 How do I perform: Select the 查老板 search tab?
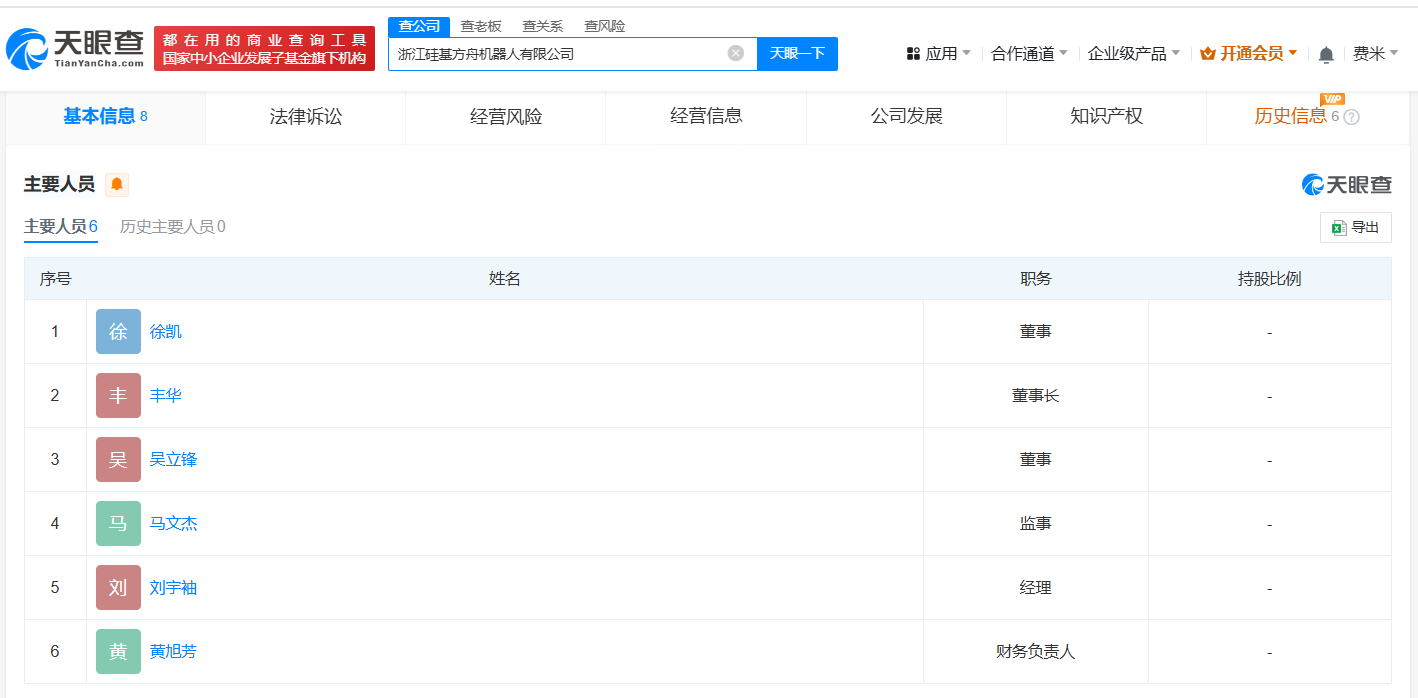pyautogui.click(x=481, y=26)
